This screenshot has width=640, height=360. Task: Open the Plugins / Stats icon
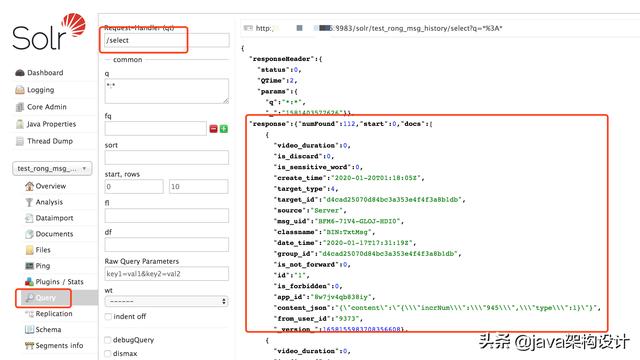(29, 282)
